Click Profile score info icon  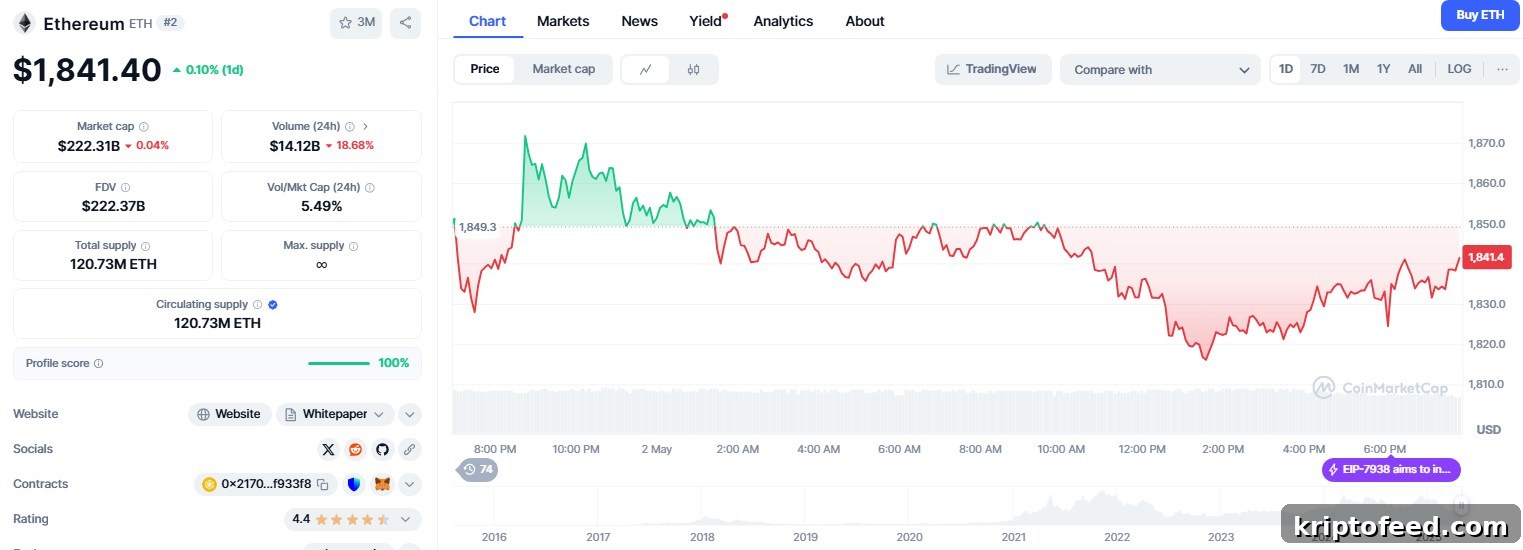(98, 364)
